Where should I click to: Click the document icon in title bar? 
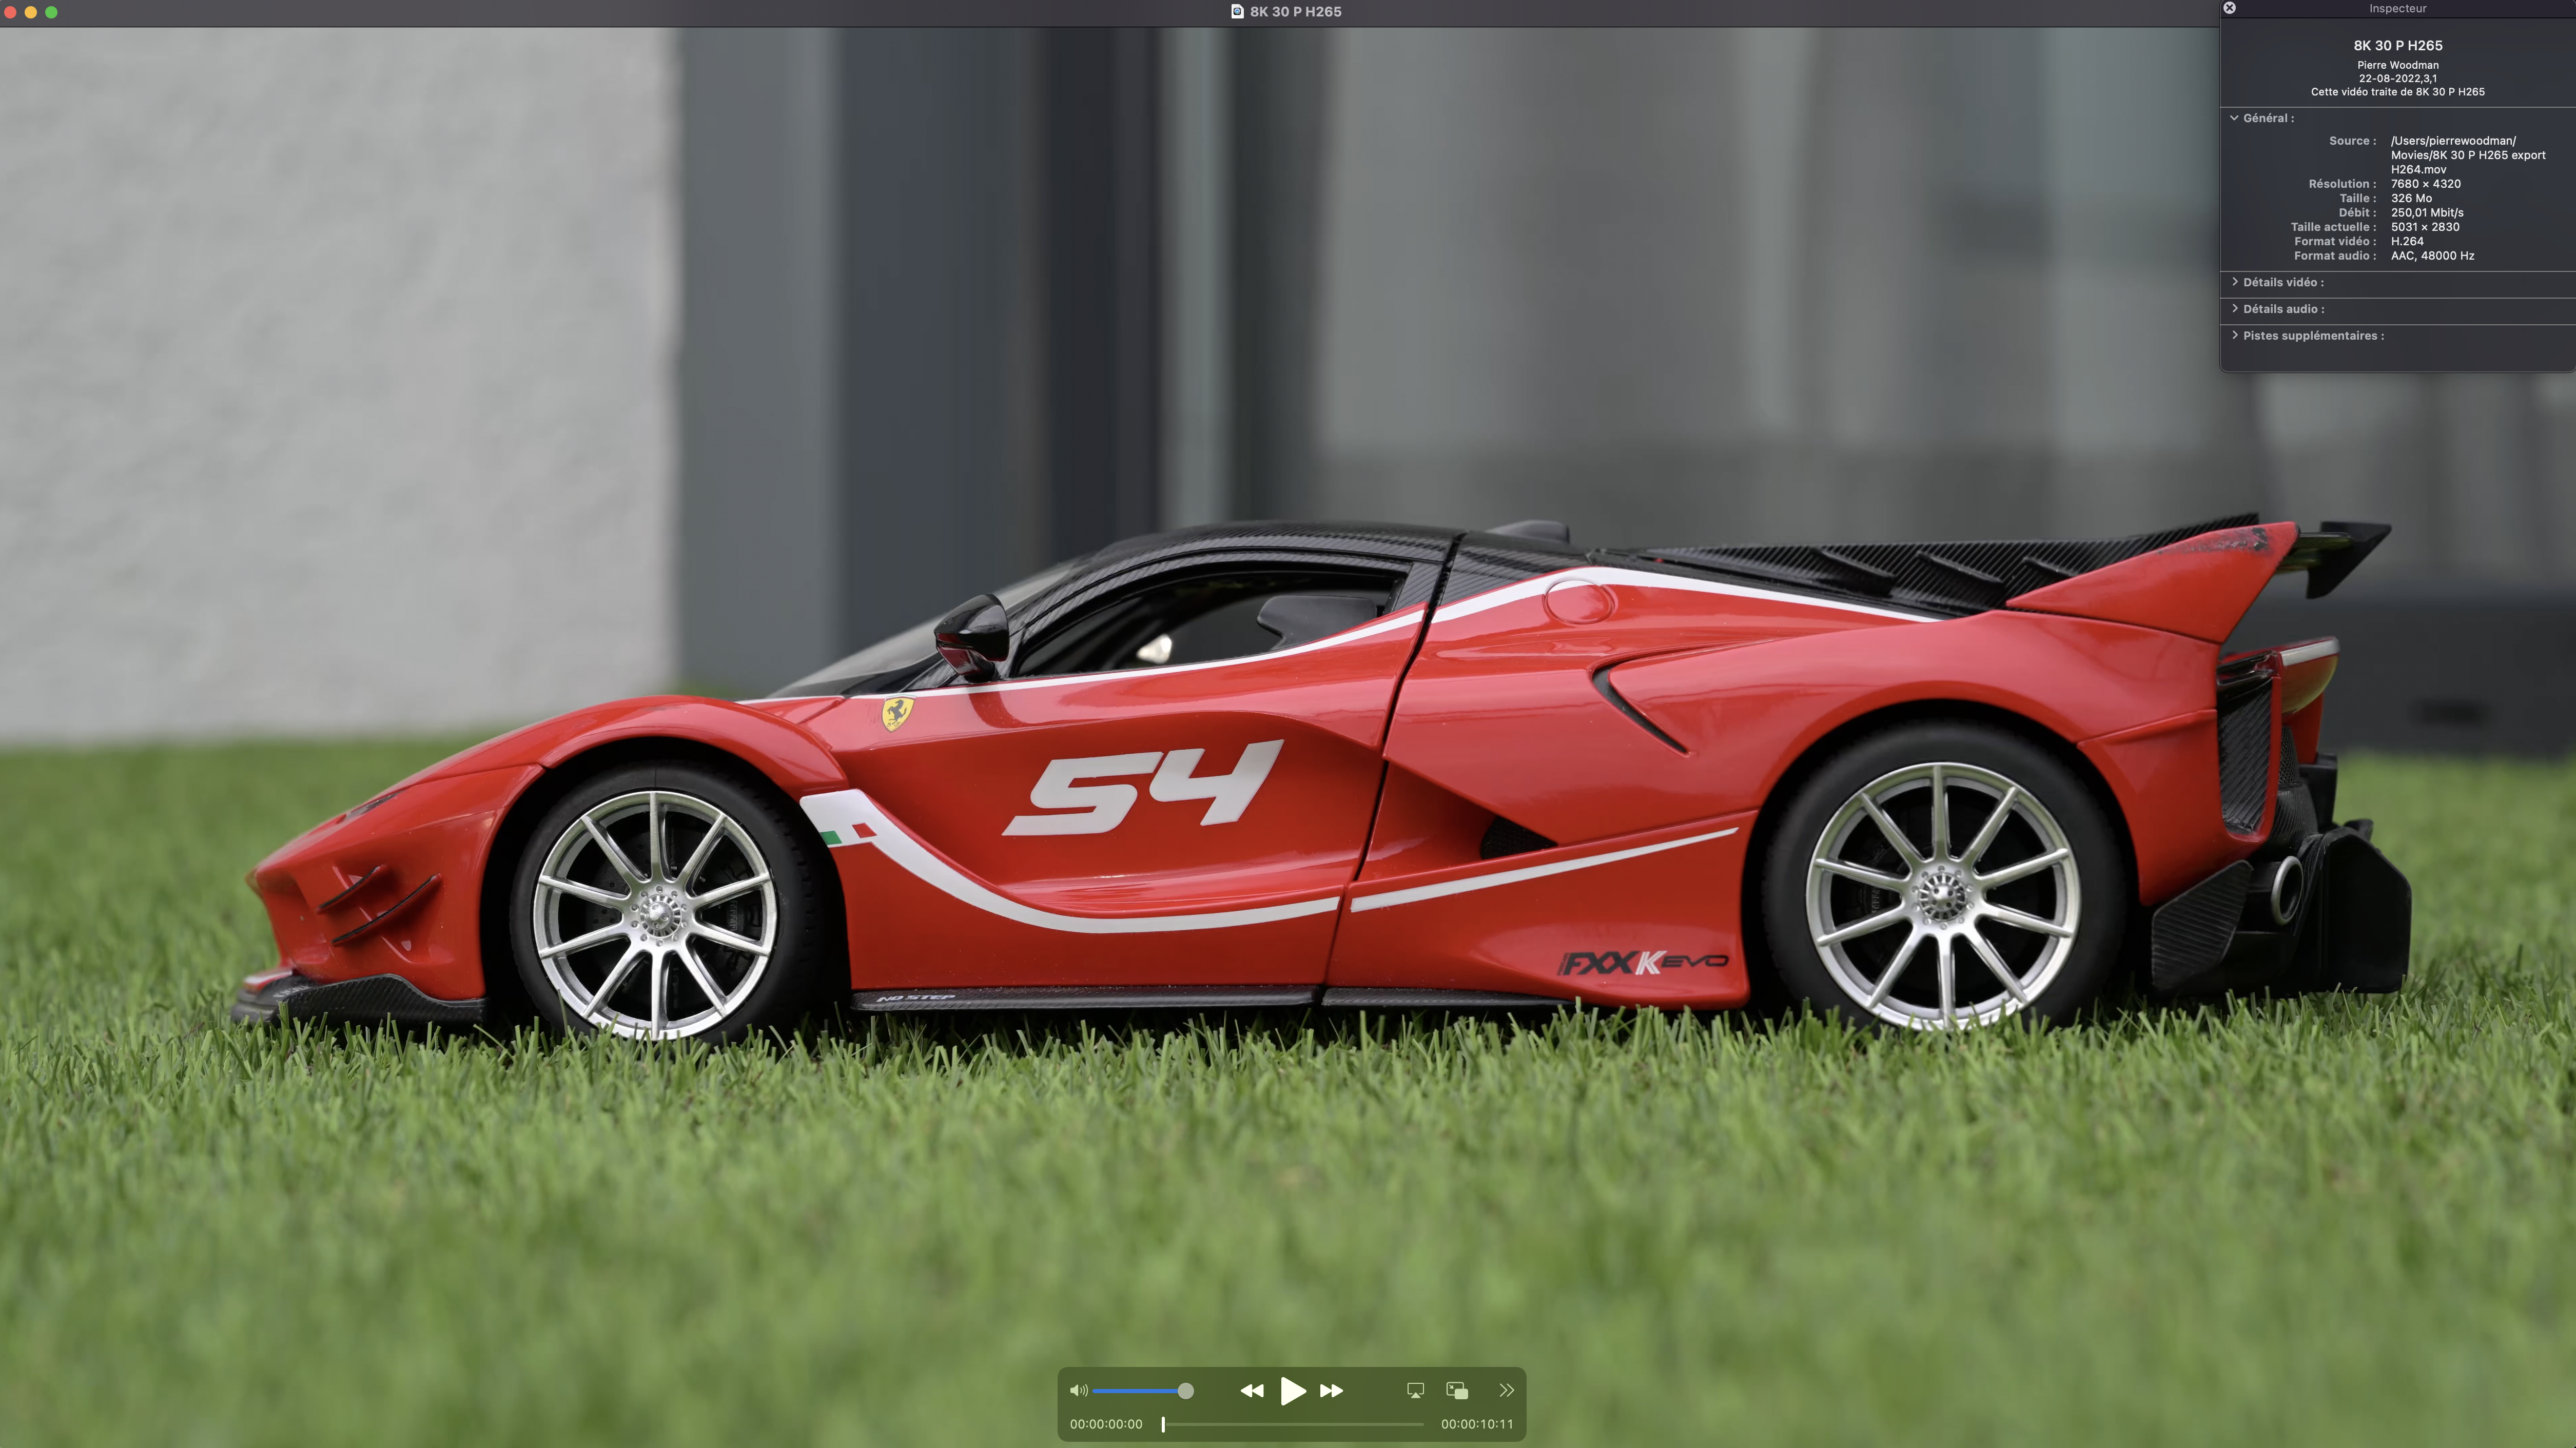click(x=1237, y=12)
